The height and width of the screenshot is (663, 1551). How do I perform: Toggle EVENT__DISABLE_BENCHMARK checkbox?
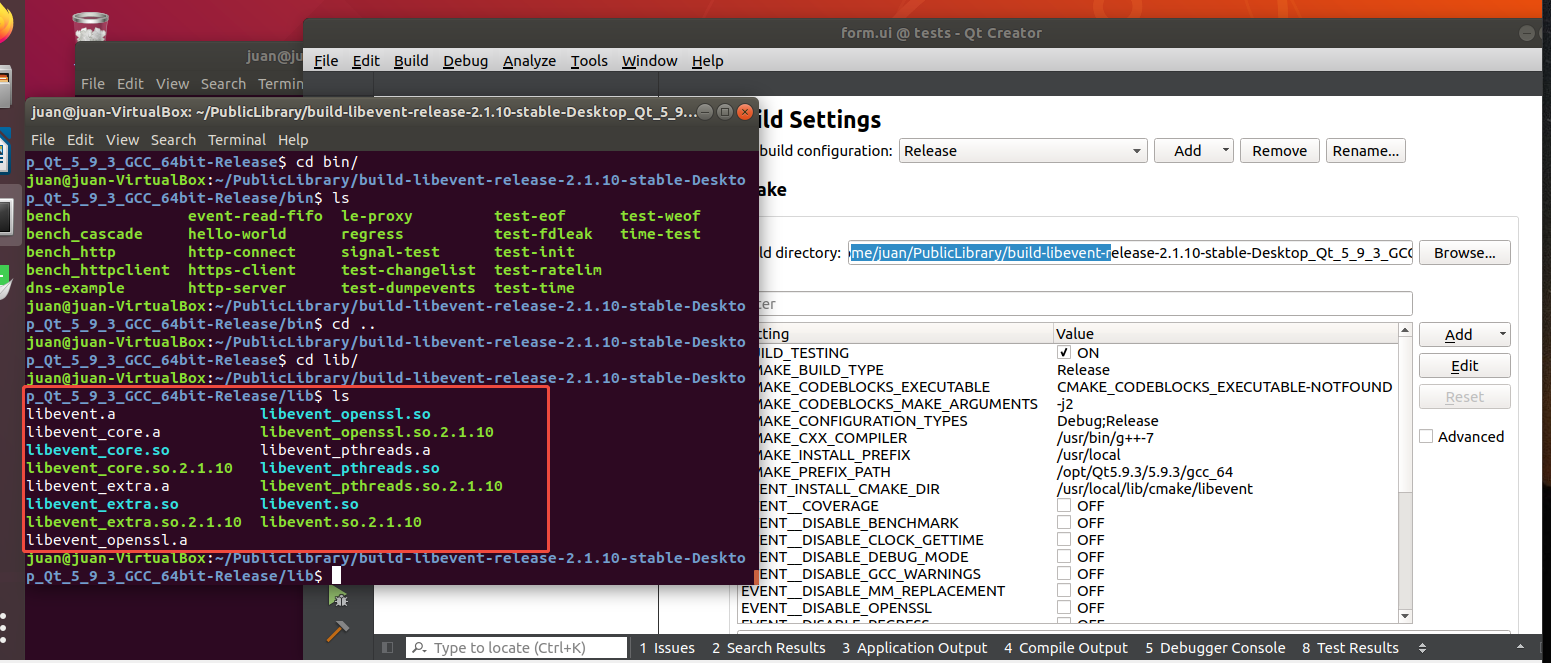[1065, 523]
